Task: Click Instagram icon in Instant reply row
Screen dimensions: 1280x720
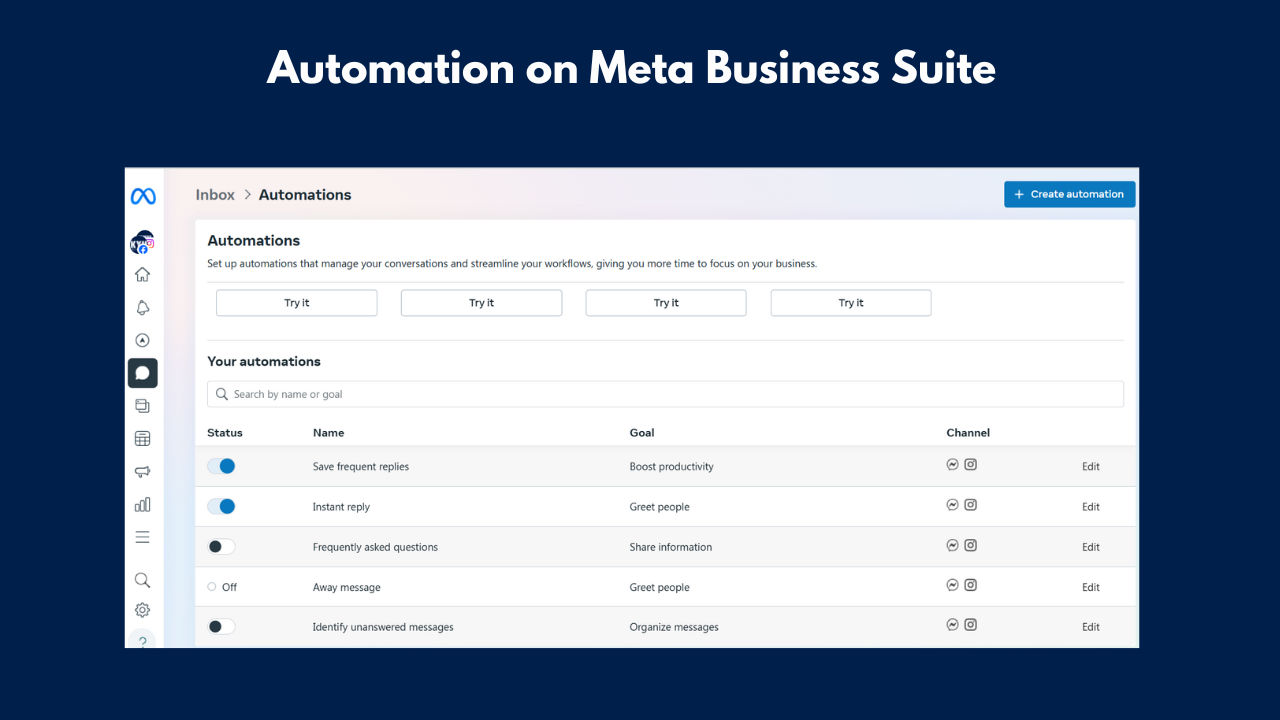Action: tap(970, 505)
